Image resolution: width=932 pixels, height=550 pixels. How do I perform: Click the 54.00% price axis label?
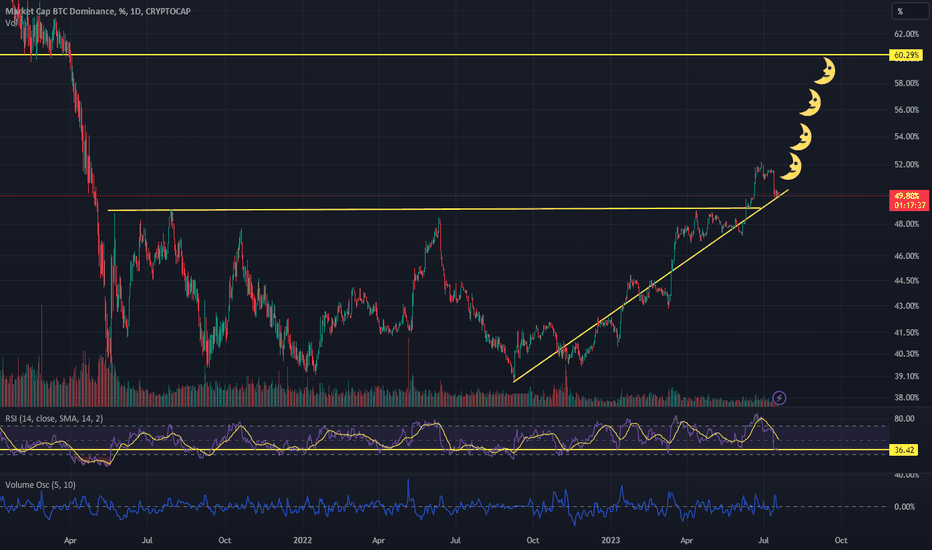pyautogui.click(x=906, y=137)
